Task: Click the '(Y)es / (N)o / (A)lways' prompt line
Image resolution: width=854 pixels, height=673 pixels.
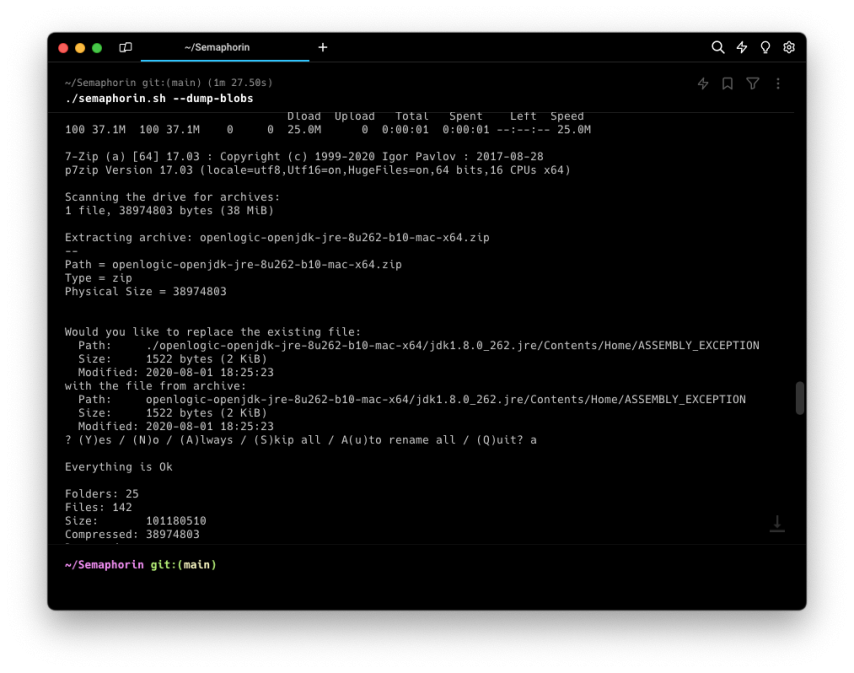Action: (x=301, y=440)
